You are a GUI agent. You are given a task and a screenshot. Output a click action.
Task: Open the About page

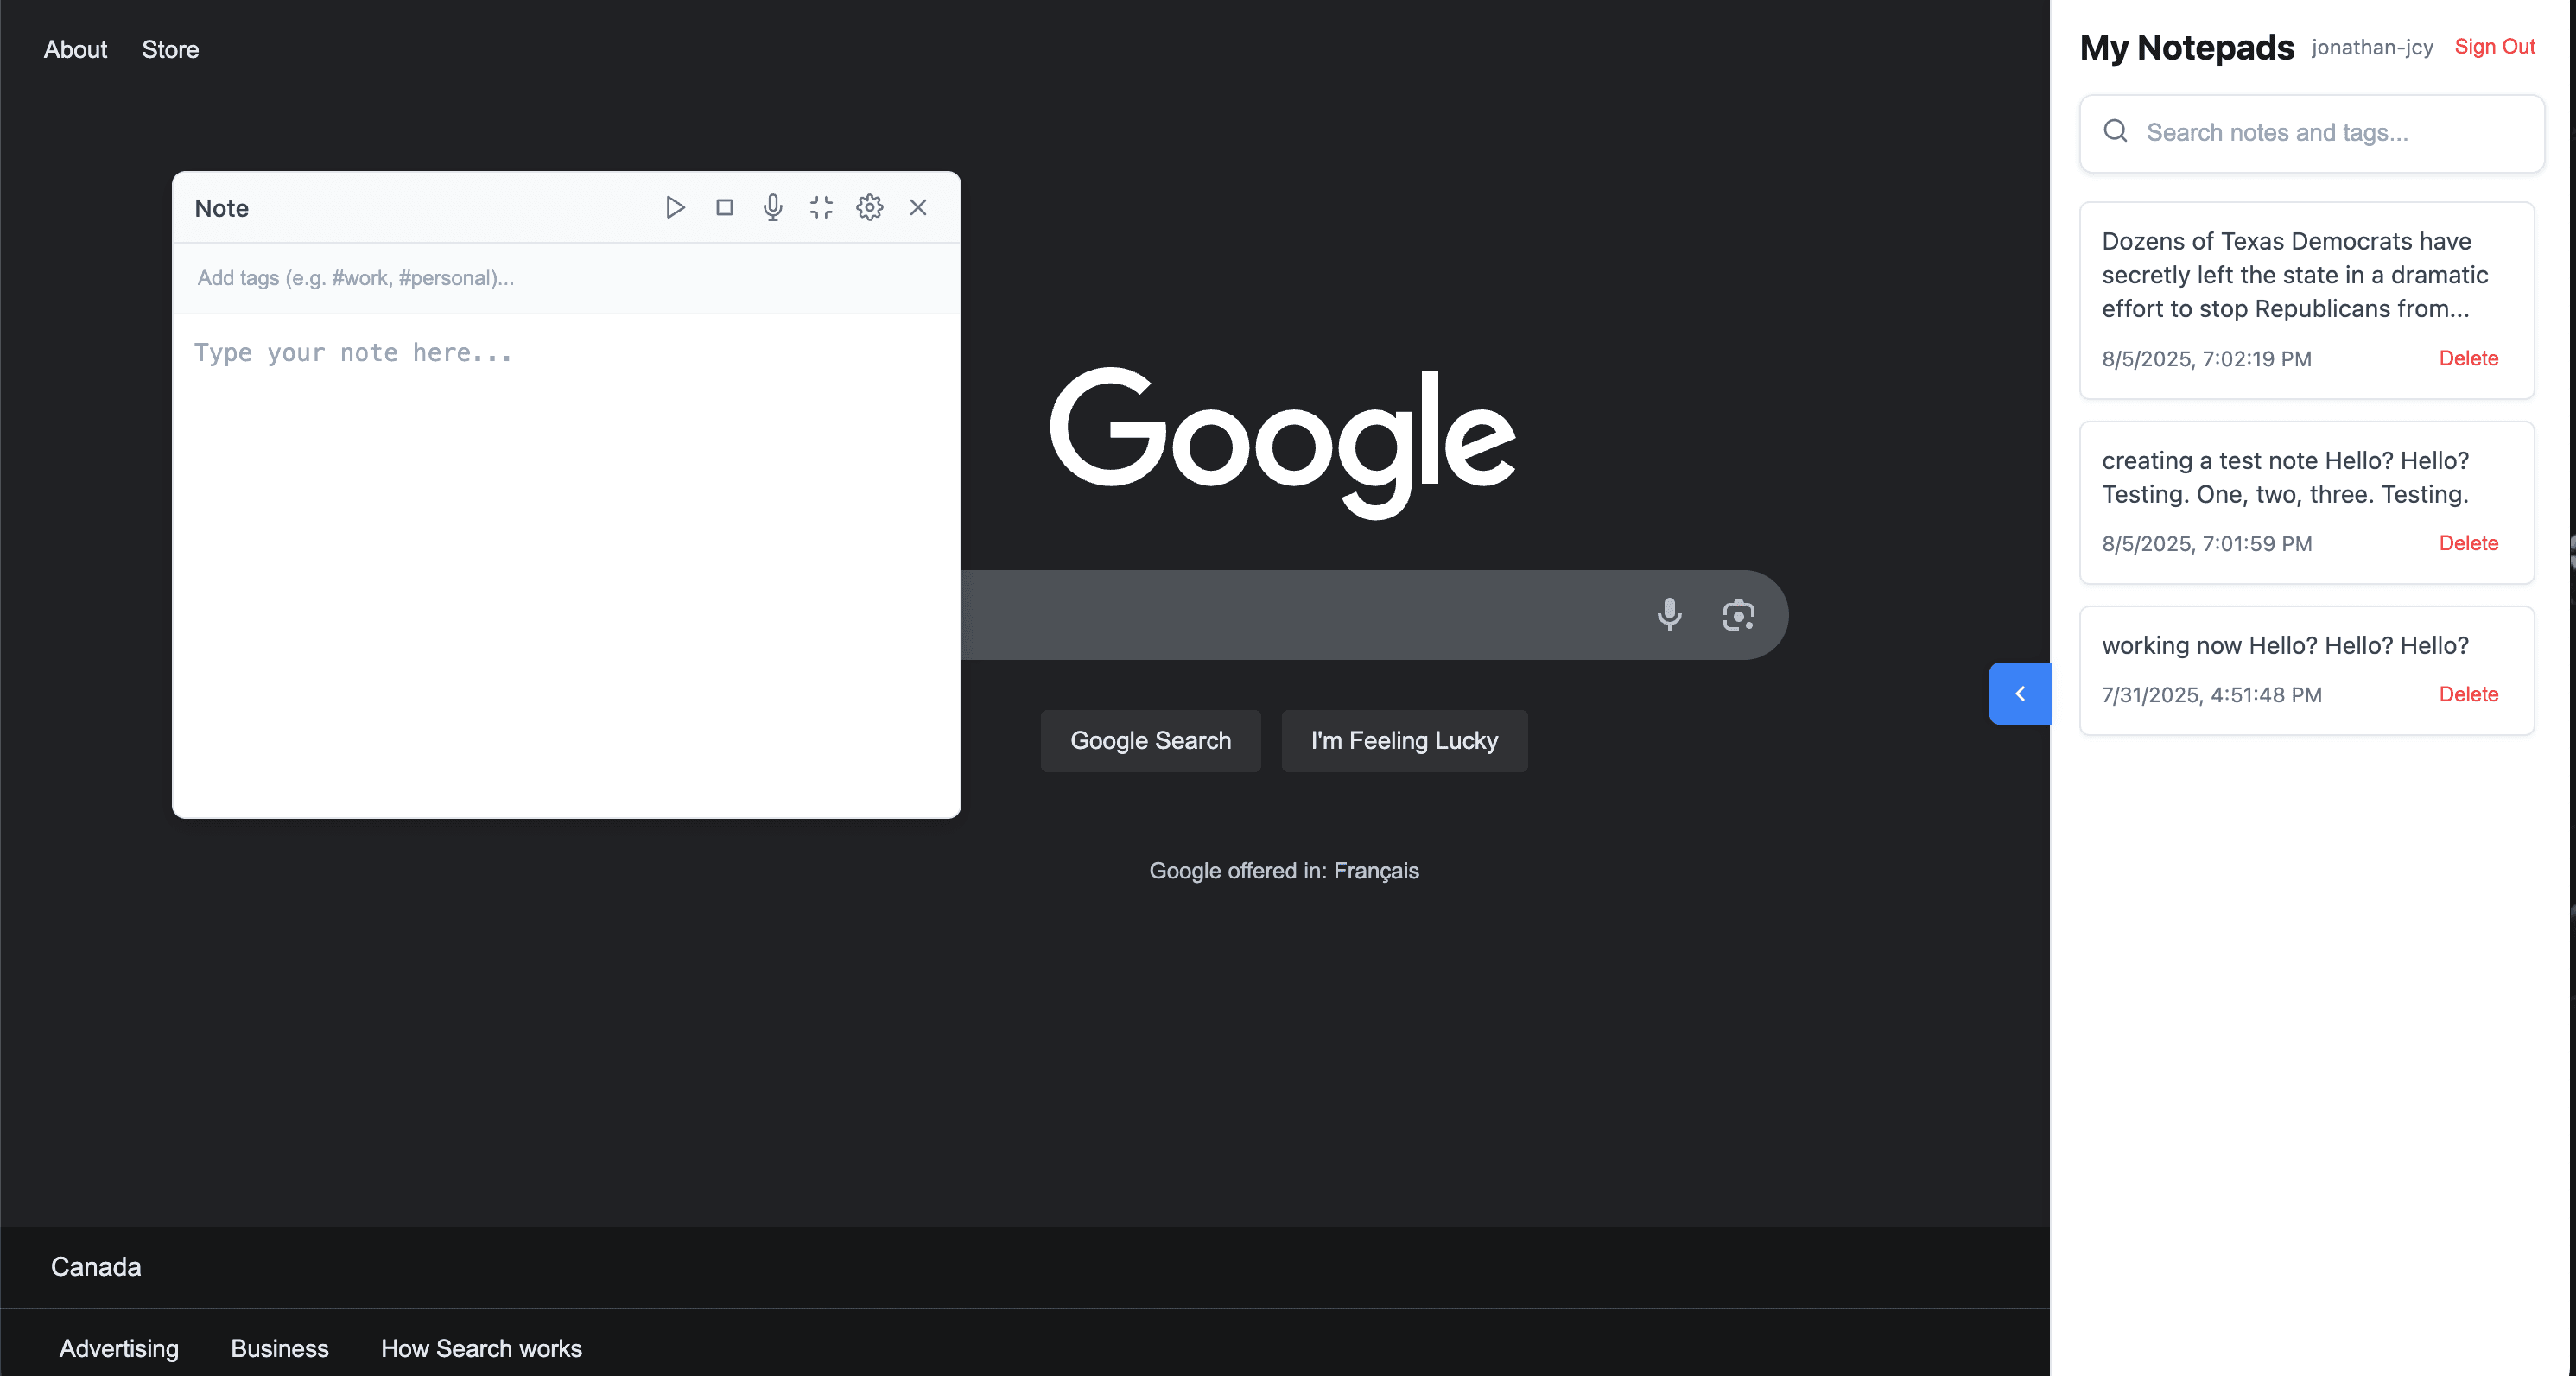coord(75,49)
